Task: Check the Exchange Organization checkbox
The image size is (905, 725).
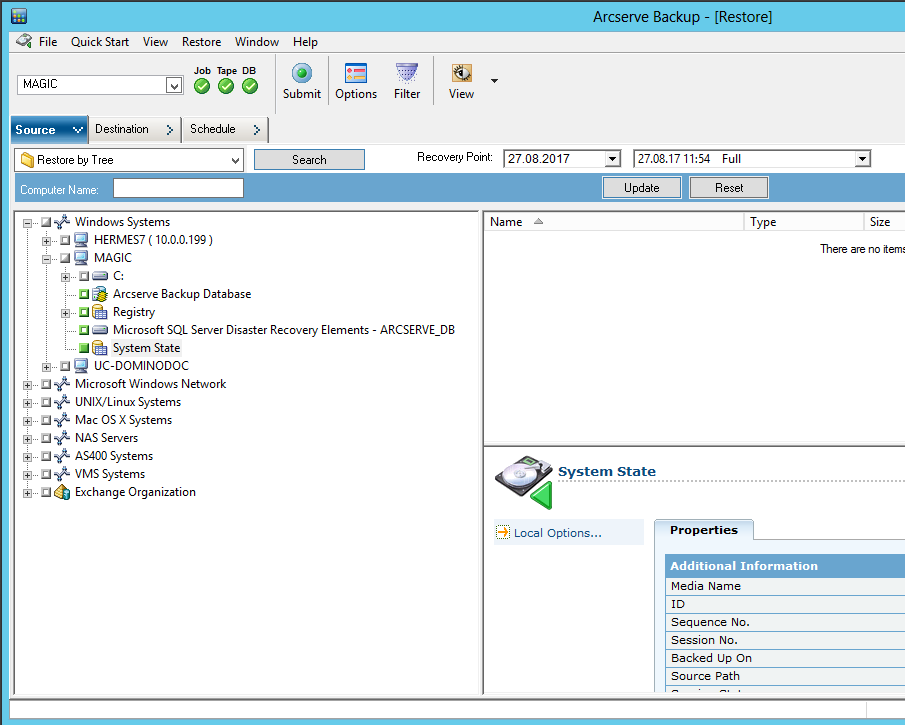Action: [x=46, y=492]
